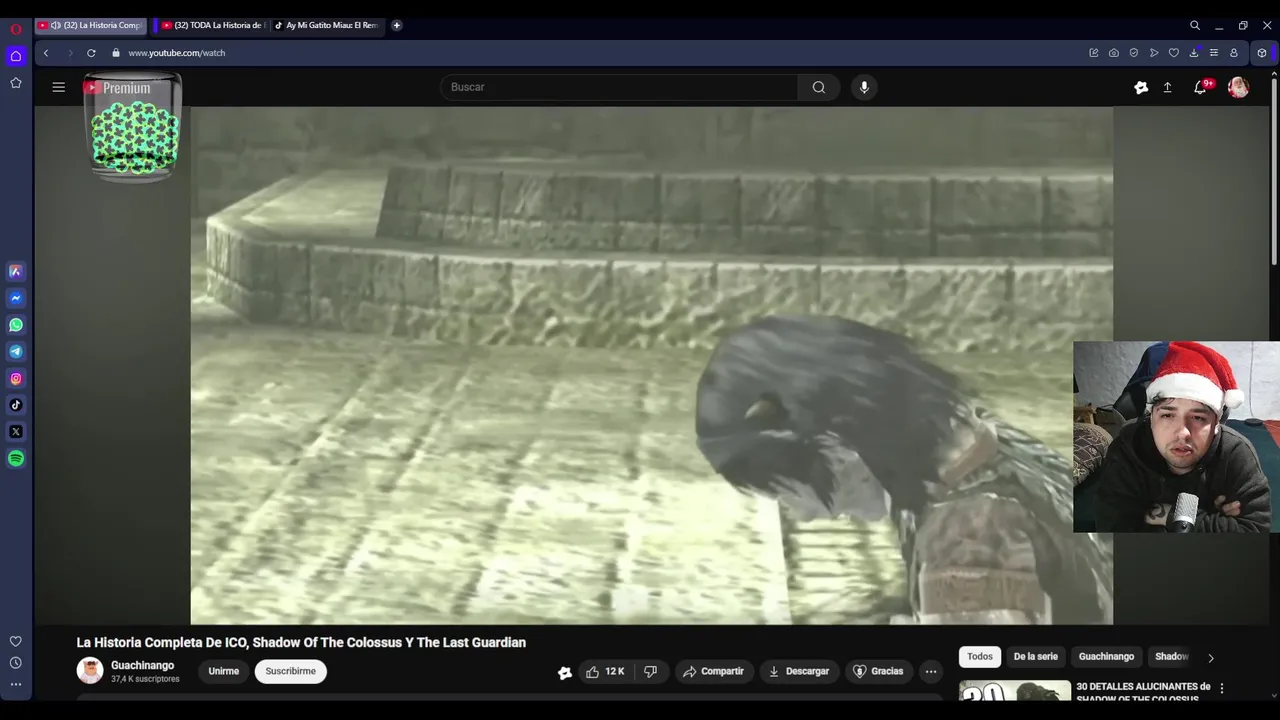This screenshot has width=1280, height=720.
Task: Open the extensions cube icon
Action: click(1262, 53)
